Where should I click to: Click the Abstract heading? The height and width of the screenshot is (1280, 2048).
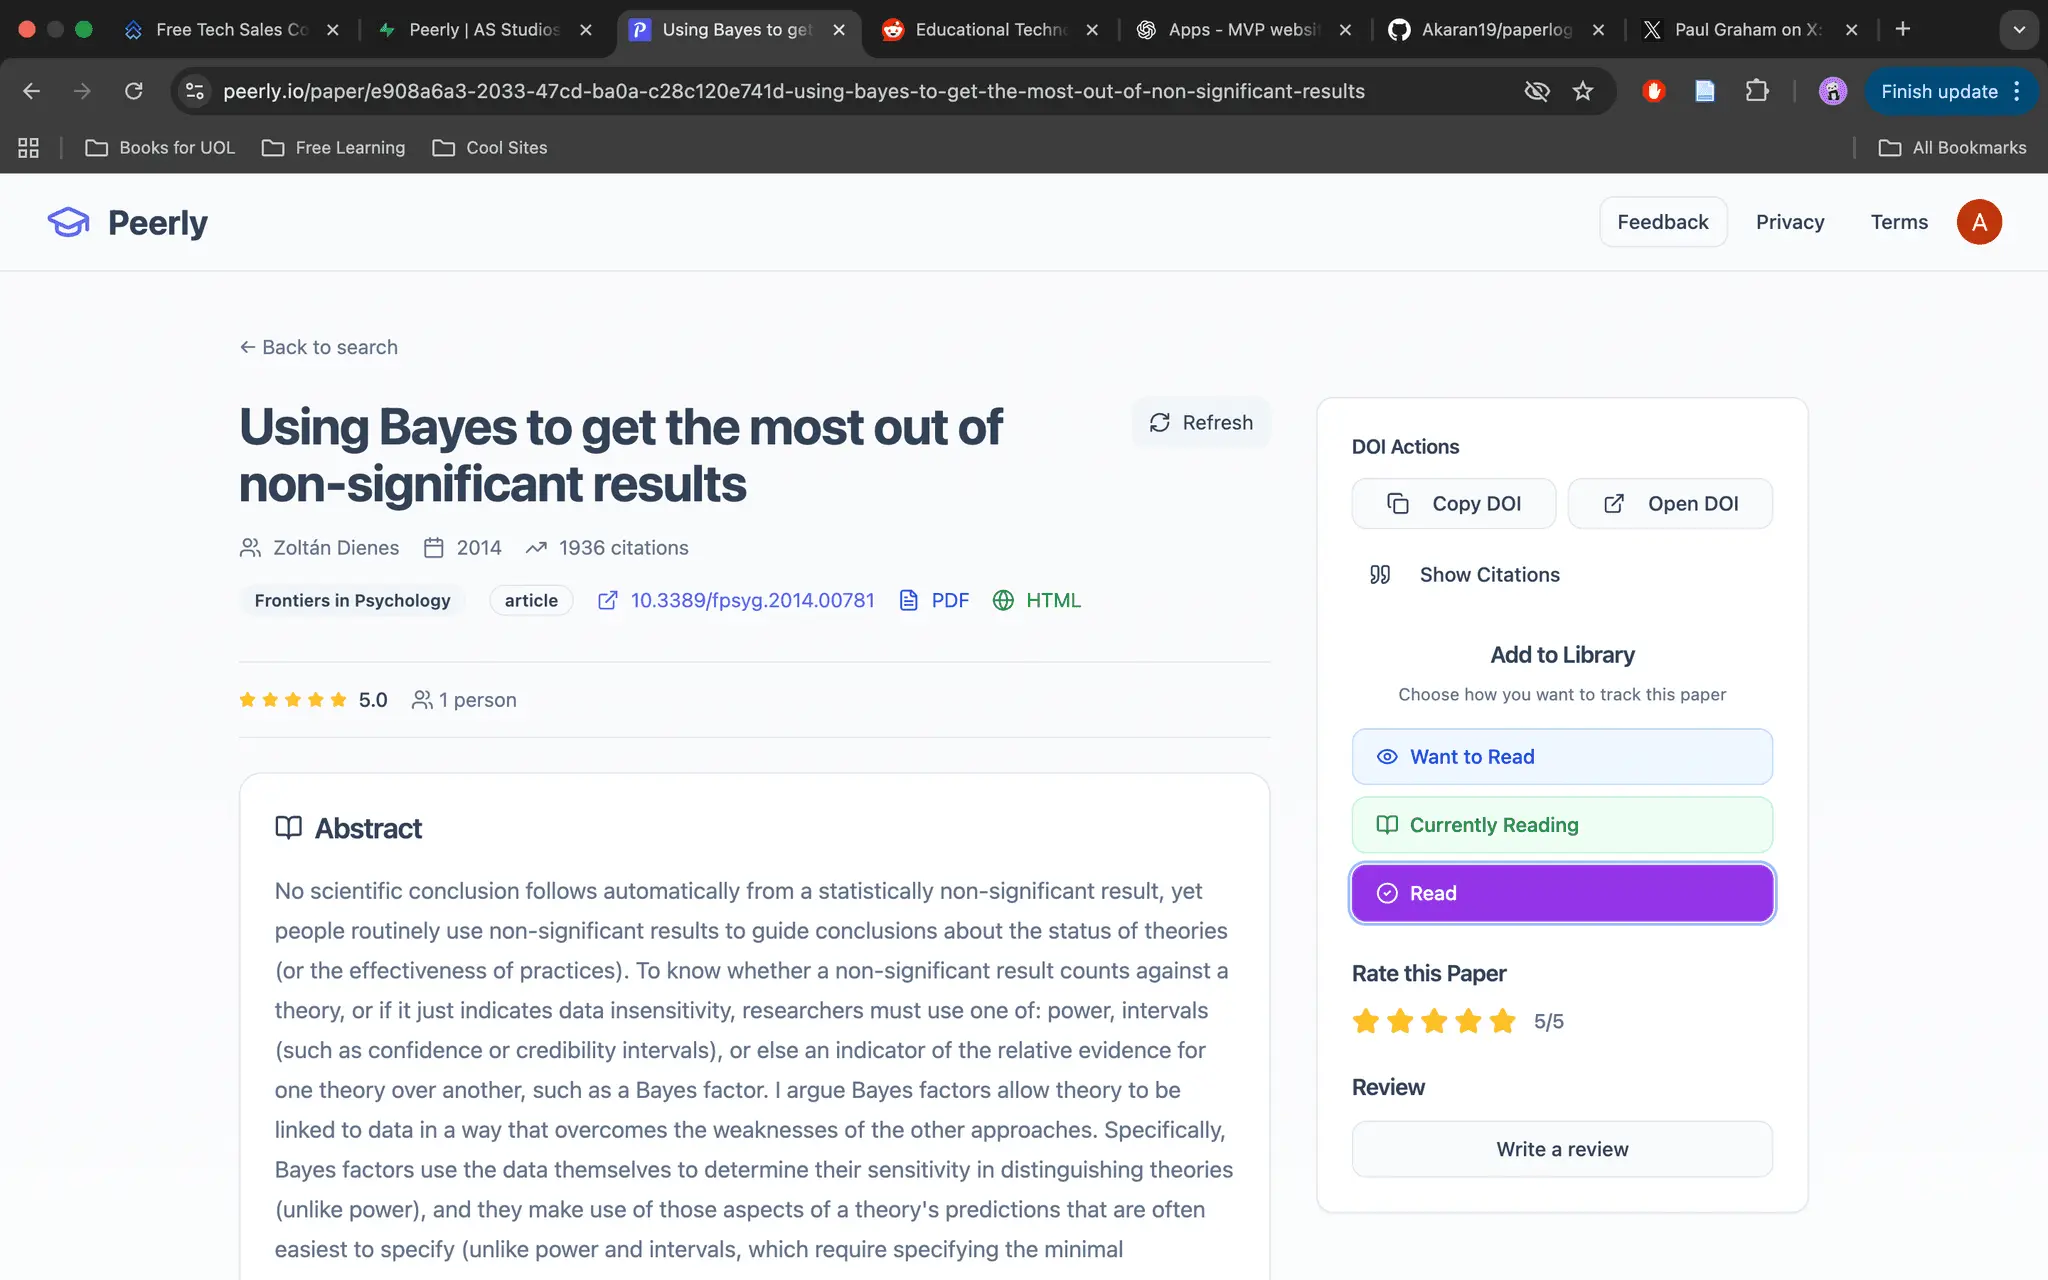click(x=368, y=828)
